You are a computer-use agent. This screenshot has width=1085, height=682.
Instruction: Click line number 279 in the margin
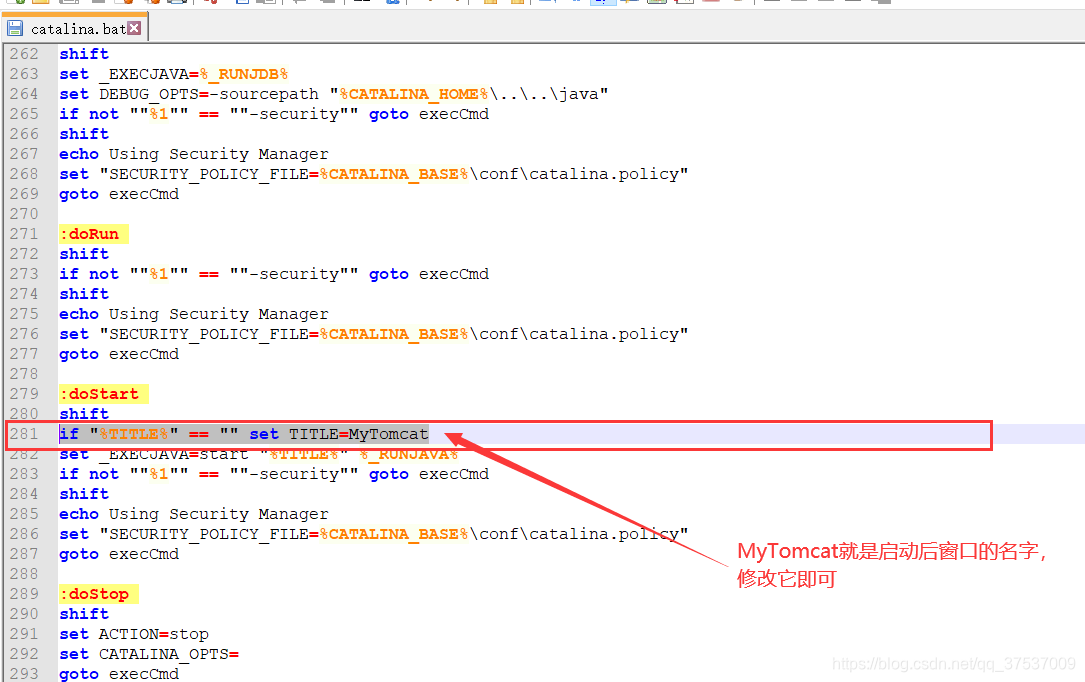point(24,394)
